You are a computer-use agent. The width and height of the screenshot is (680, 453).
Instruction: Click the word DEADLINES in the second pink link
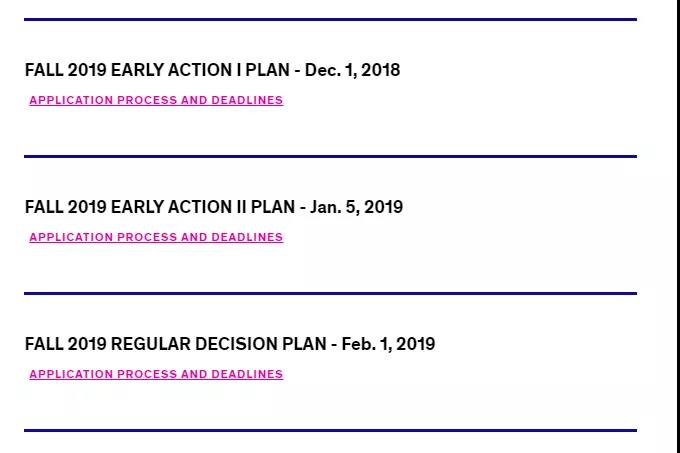tap(247, 237)
